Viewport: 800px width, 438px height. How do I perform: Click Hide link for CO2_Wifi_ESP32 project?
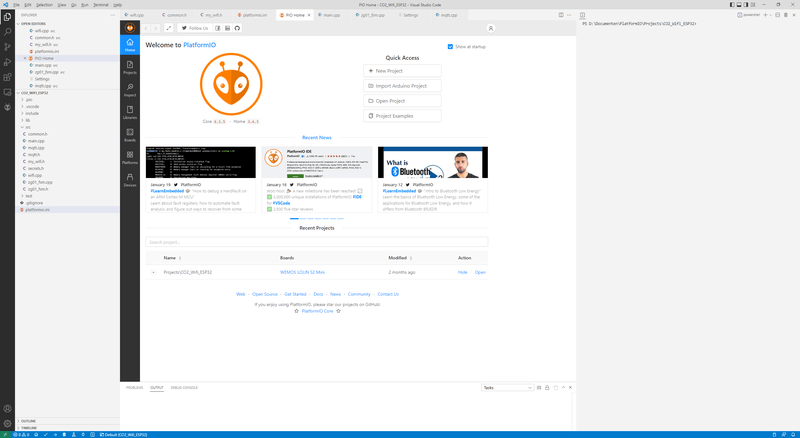(x=463, y=272)
